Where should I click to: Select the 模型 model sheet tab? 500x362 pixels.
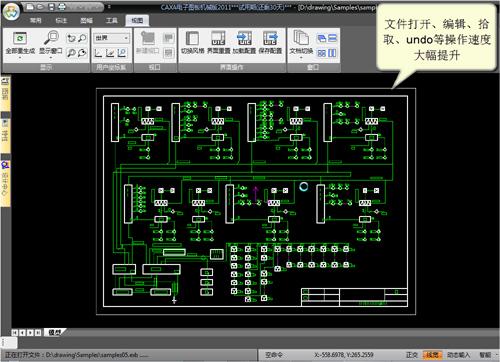point(55,332)
